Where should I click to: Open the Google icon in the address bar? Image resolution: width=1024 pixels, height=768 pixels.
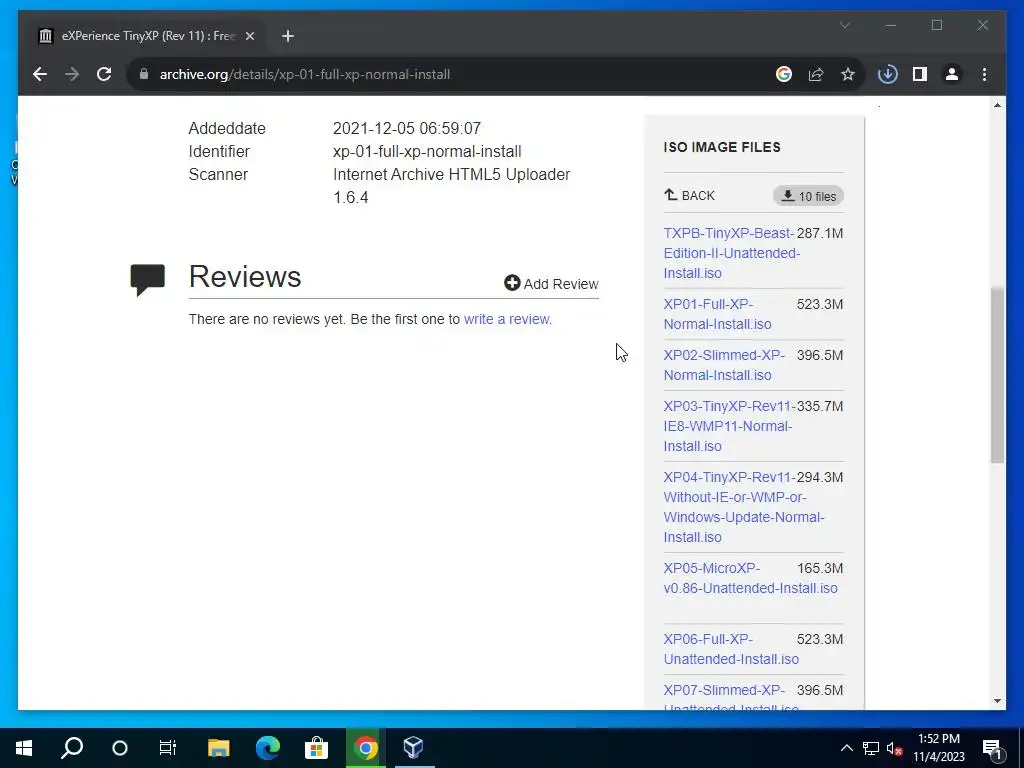coord(784,74)
